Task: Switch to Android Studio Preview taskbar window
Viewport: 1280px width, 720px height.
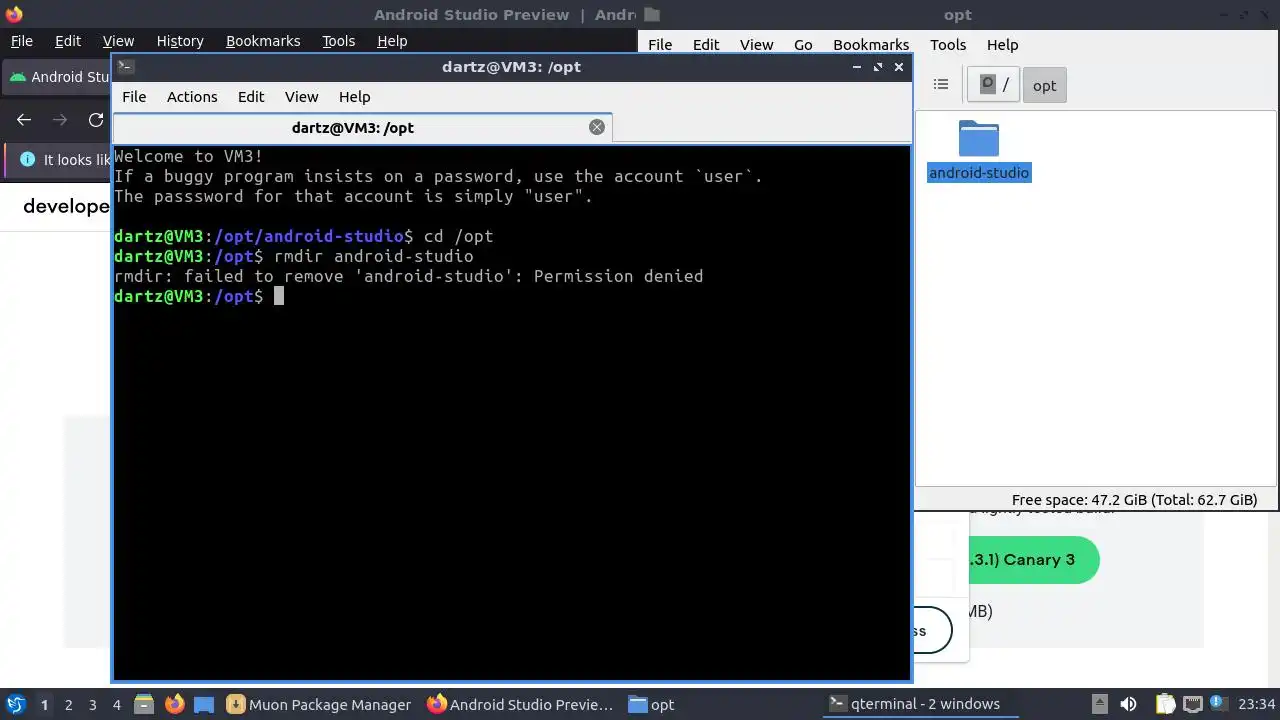Action: click(520, 704)
